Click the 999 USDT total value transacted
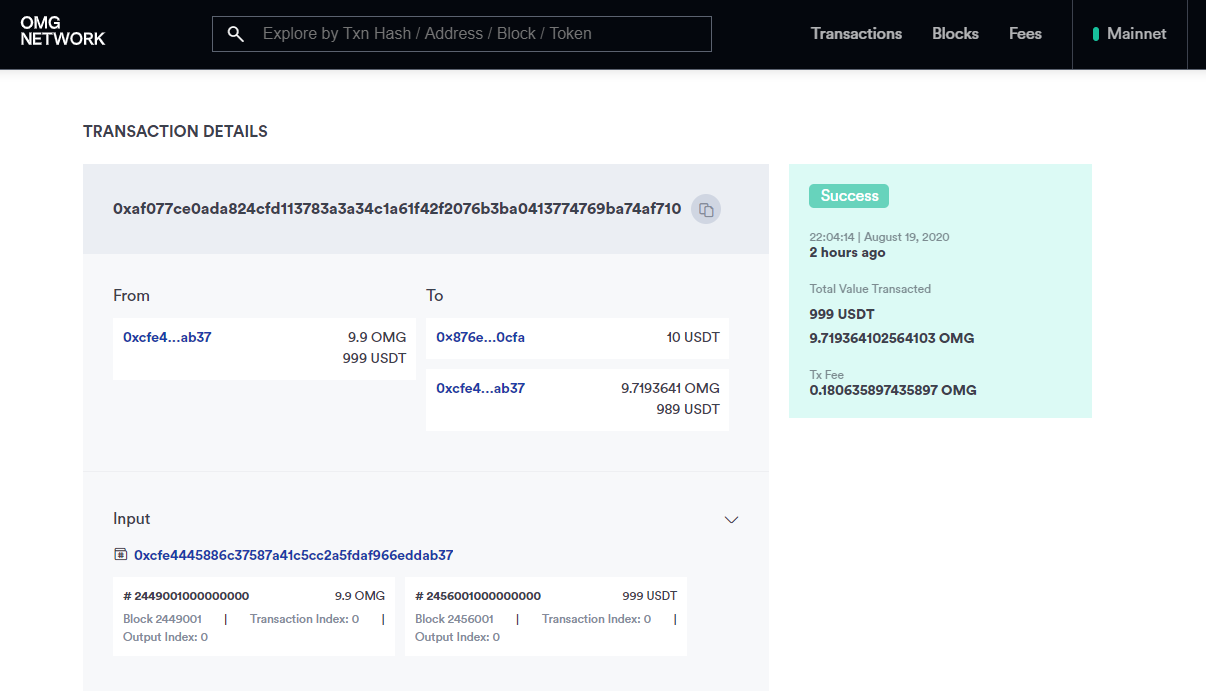 pyautogui.click(x=842, y=314)
